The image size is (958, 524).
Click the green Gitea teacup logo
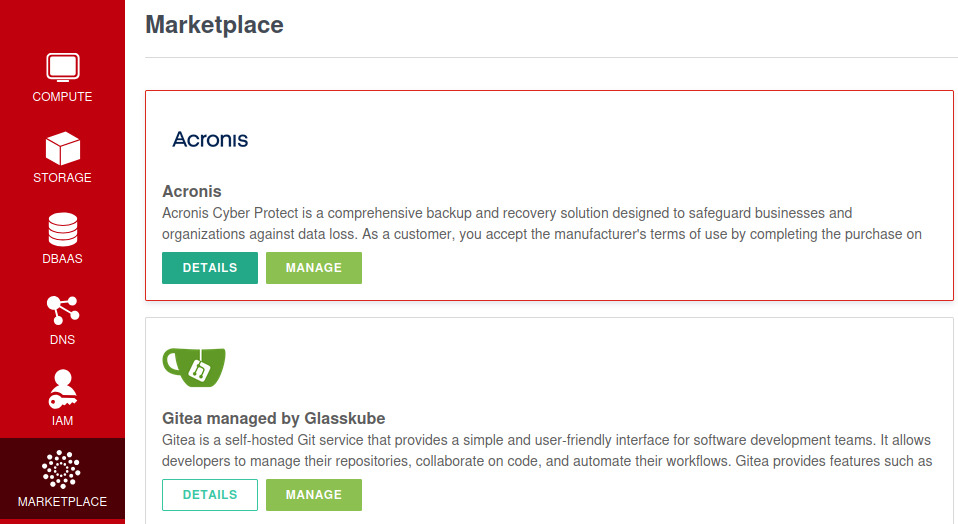click(194, 367)
